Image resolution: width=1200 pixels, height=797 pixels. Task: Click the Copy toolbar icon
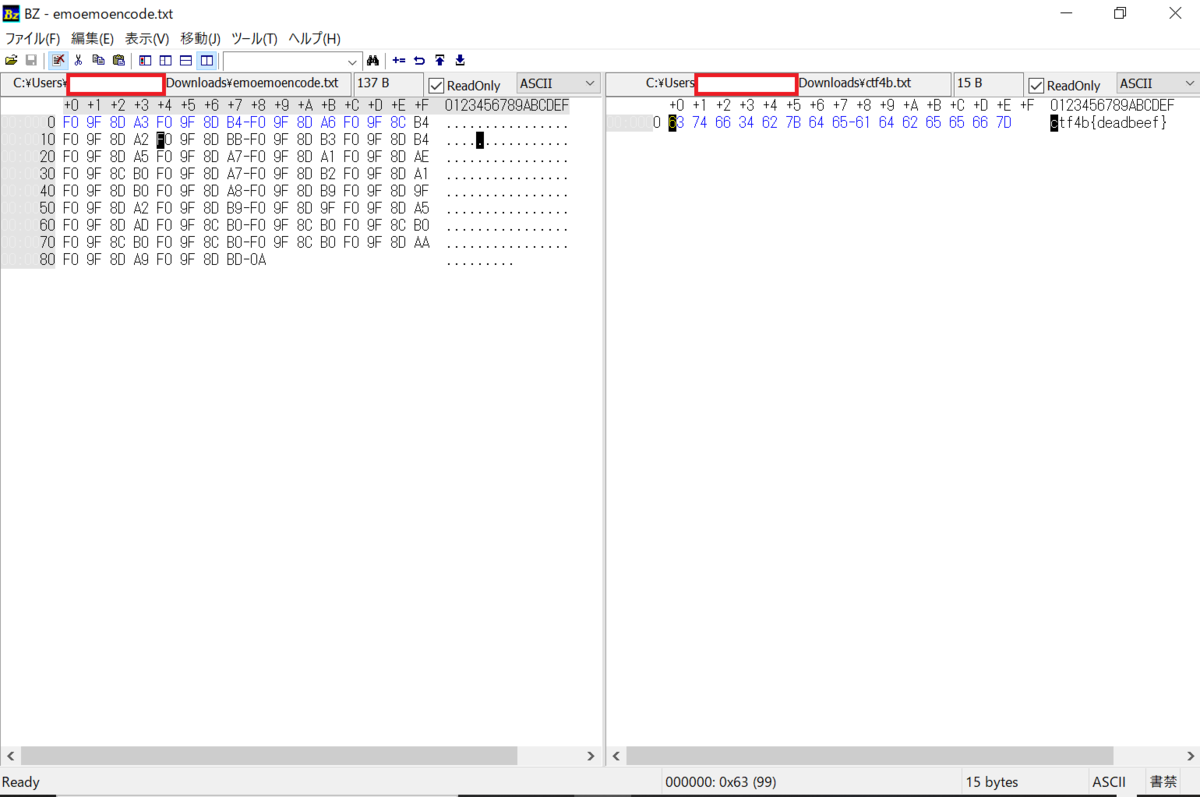(x=99, y=60)
